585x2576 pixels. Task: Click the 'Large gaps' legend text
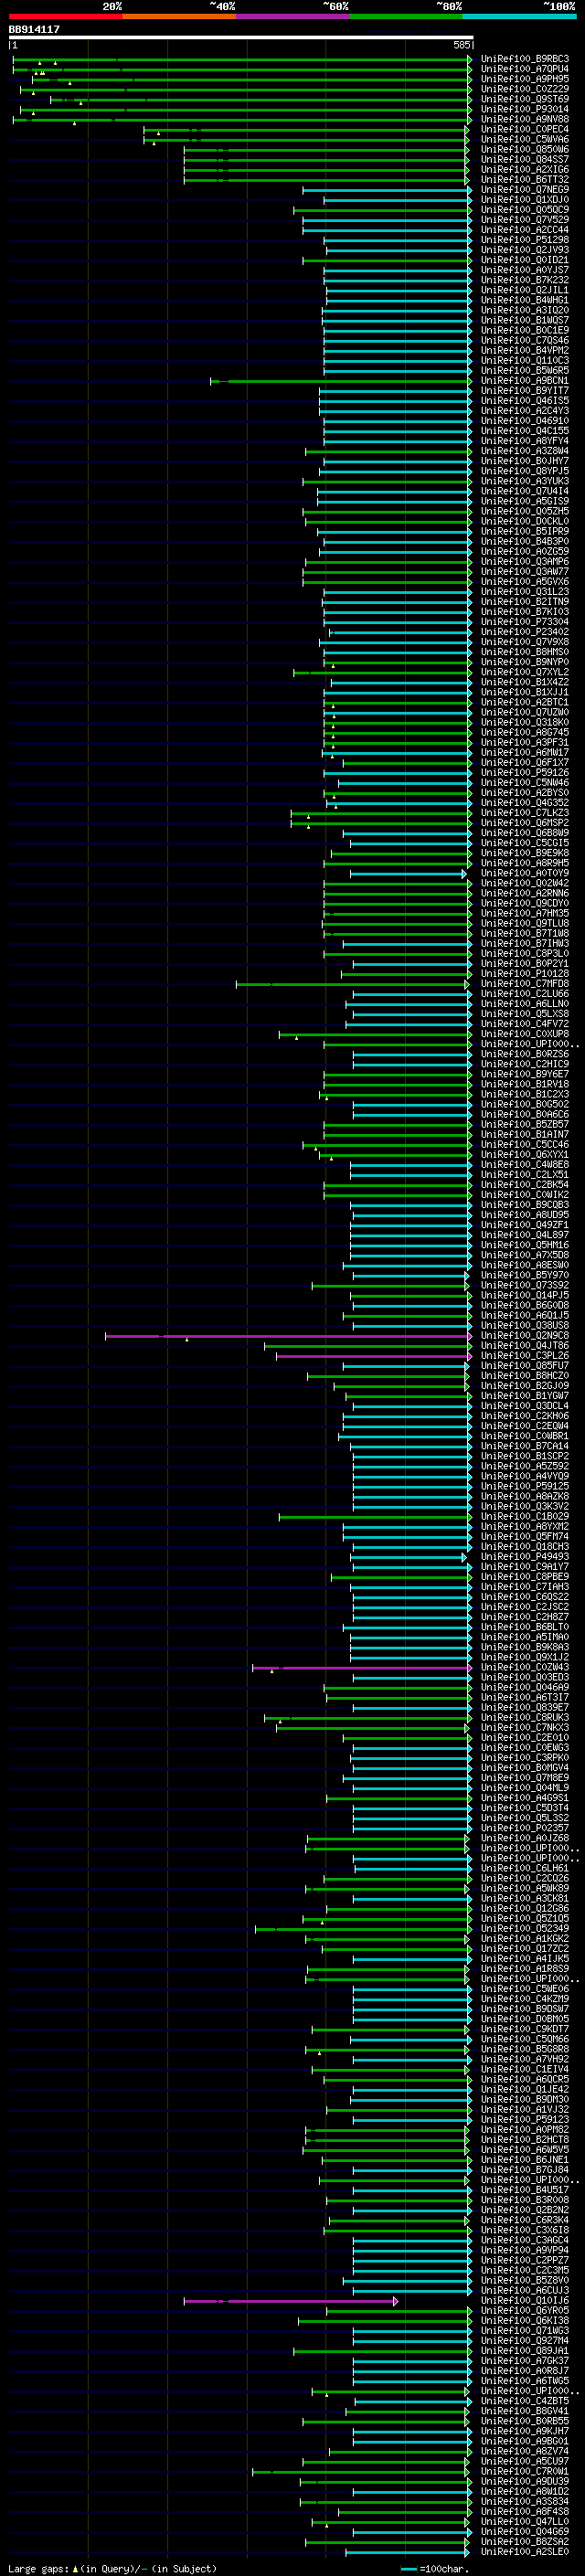coord(39,2569)
